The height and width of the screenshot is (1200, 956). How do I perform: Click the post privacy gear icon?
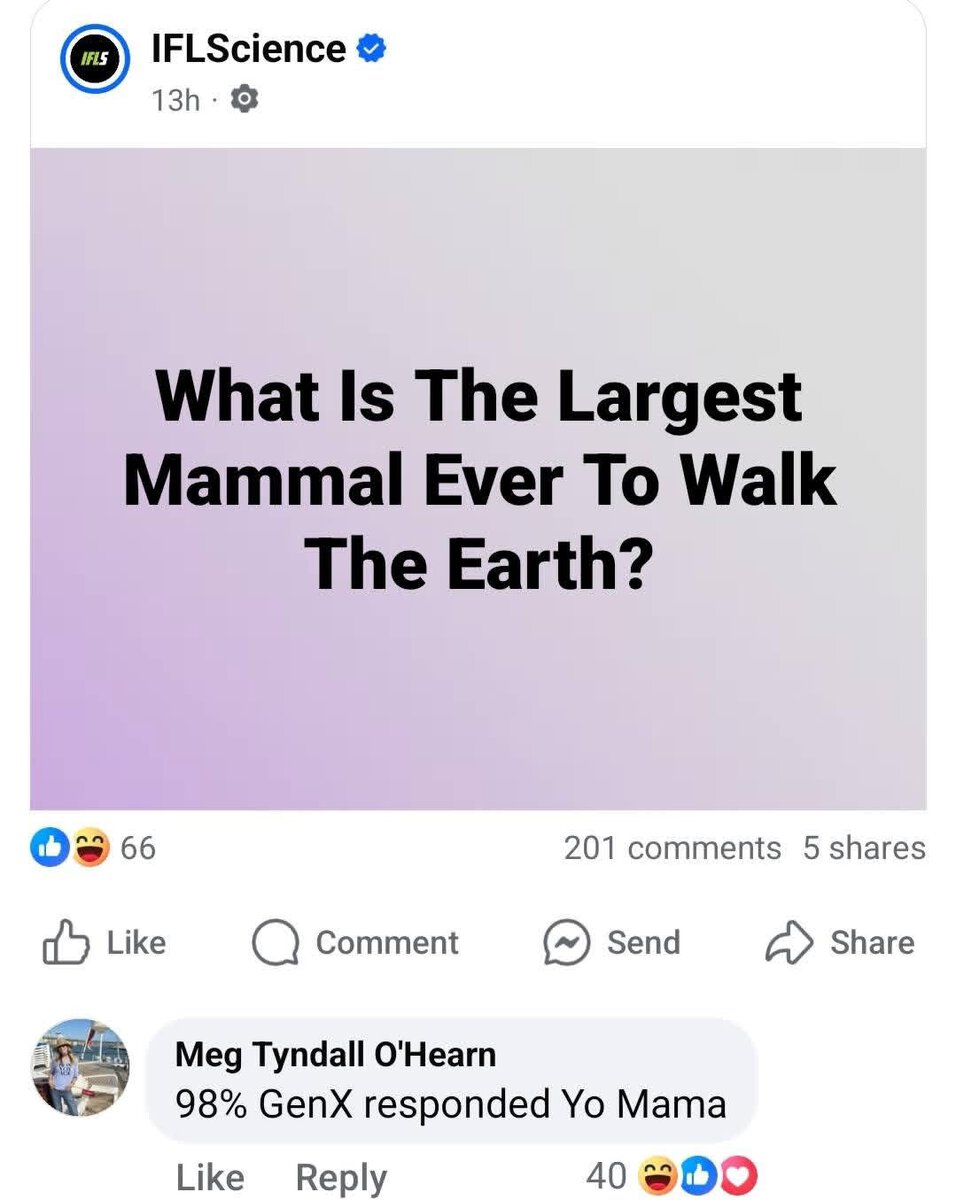[x=244, y=99]
